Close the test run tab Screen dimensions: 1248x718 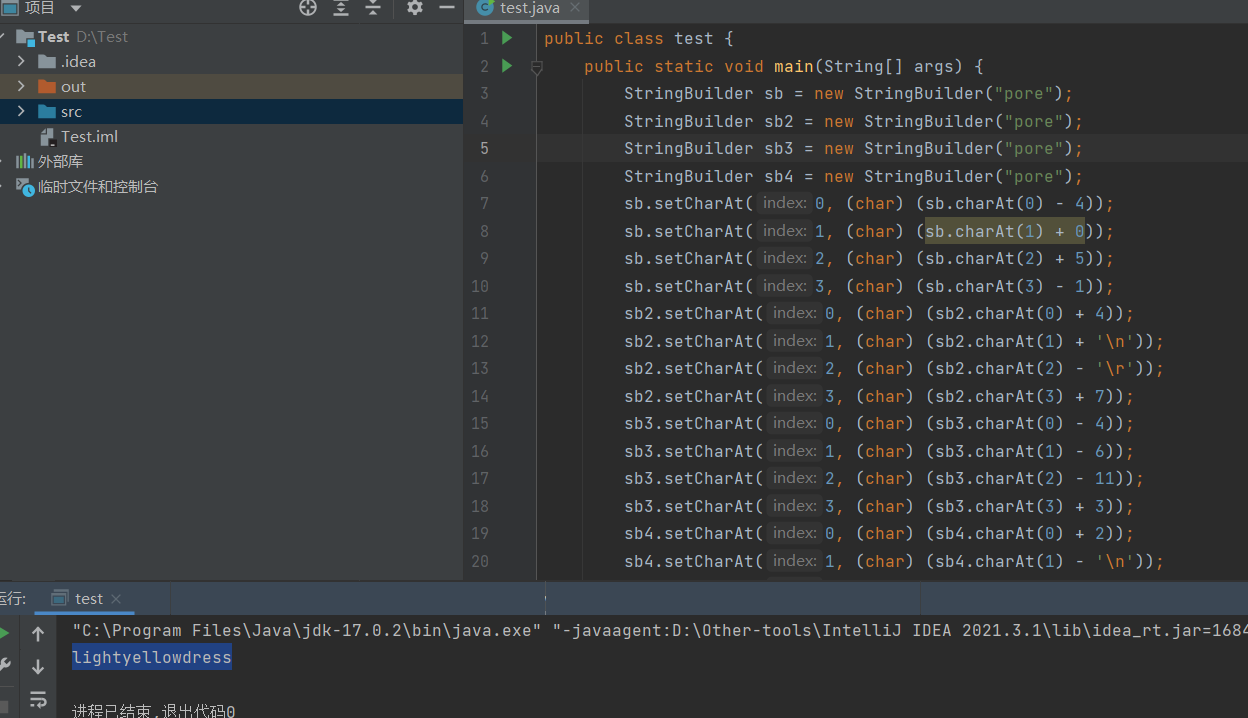117,599
